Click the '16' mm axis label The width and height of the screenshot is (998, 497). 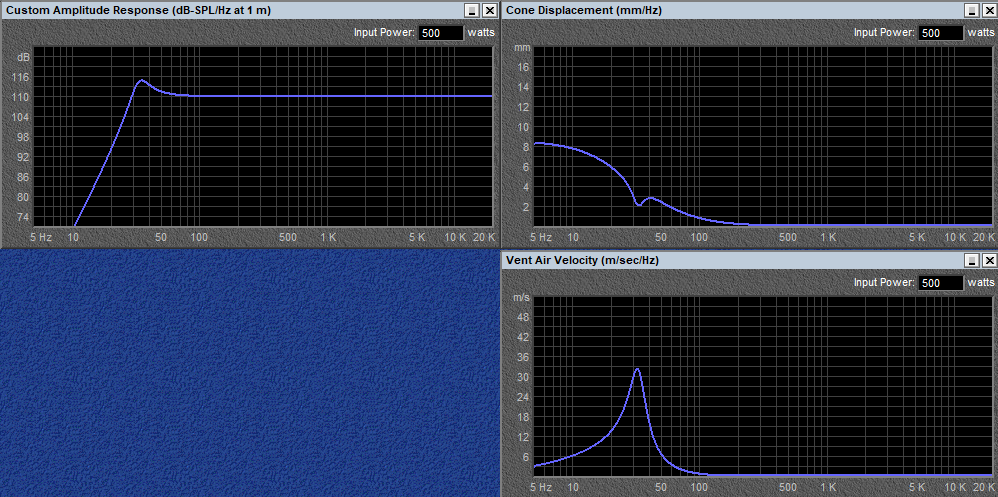pyautogui.click(x=524, y=67)
